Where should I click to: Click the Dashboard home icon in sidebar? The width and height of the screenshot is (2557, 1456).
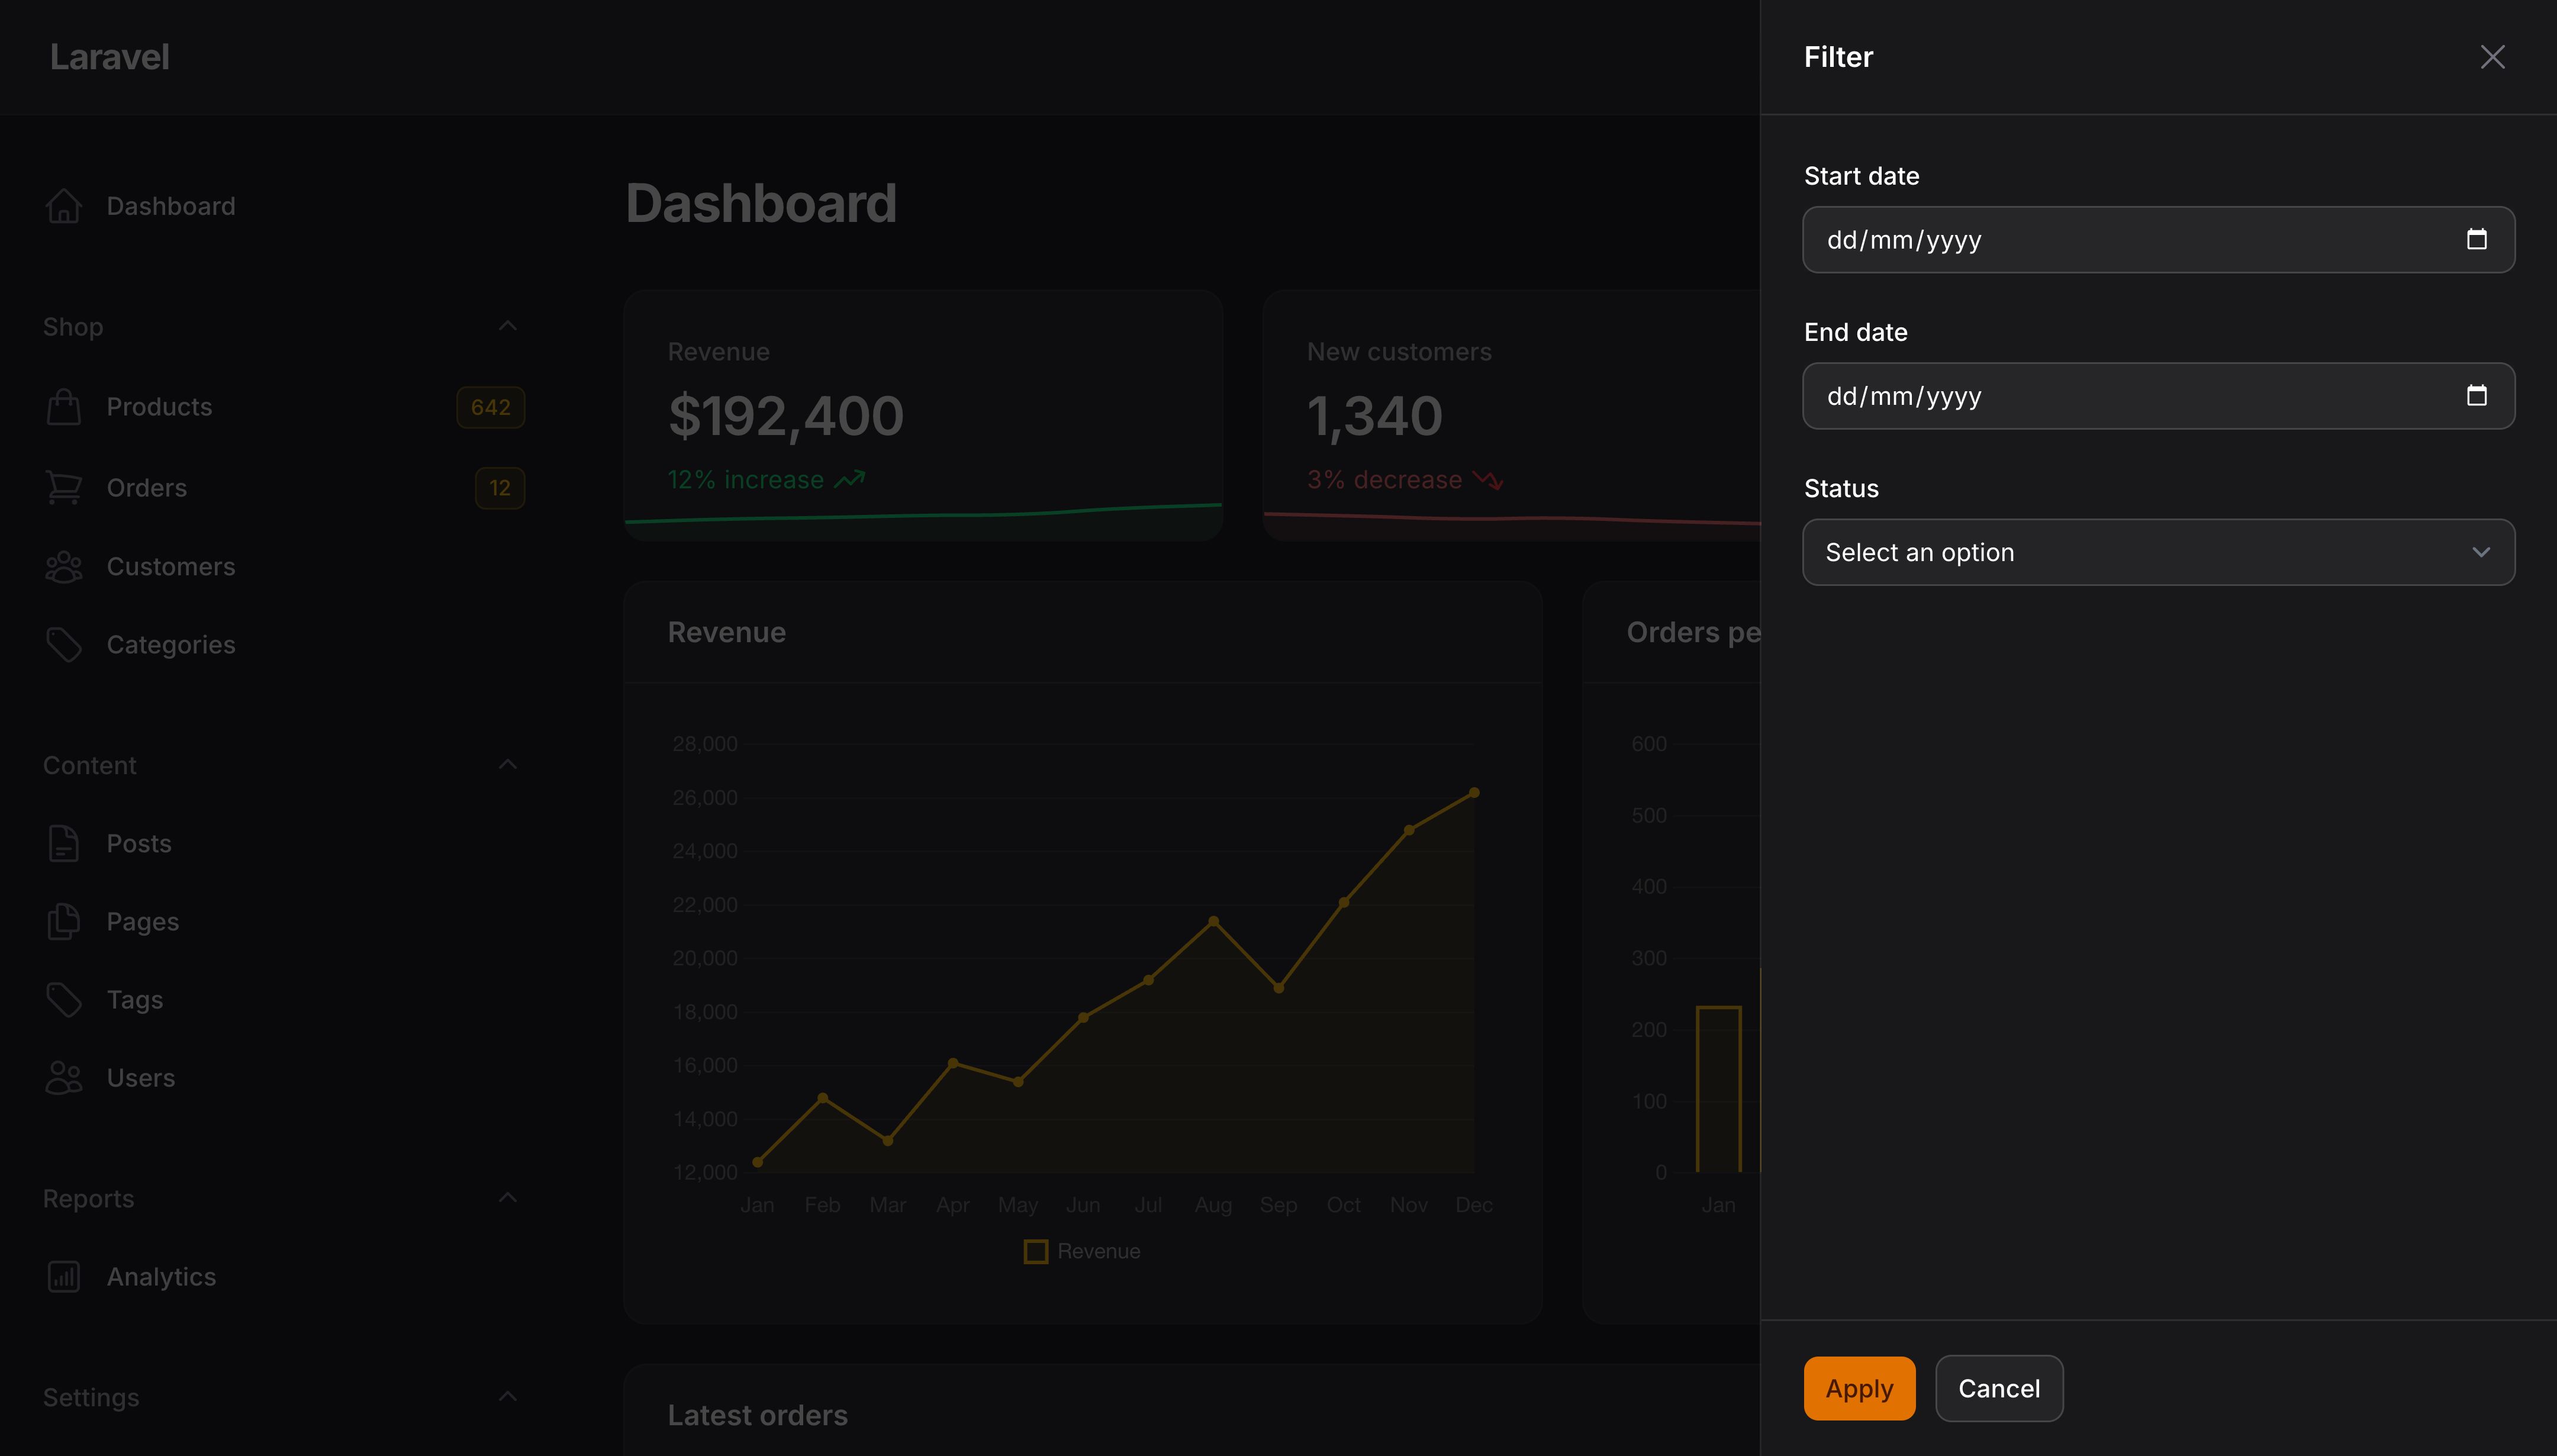pos(64,206)
